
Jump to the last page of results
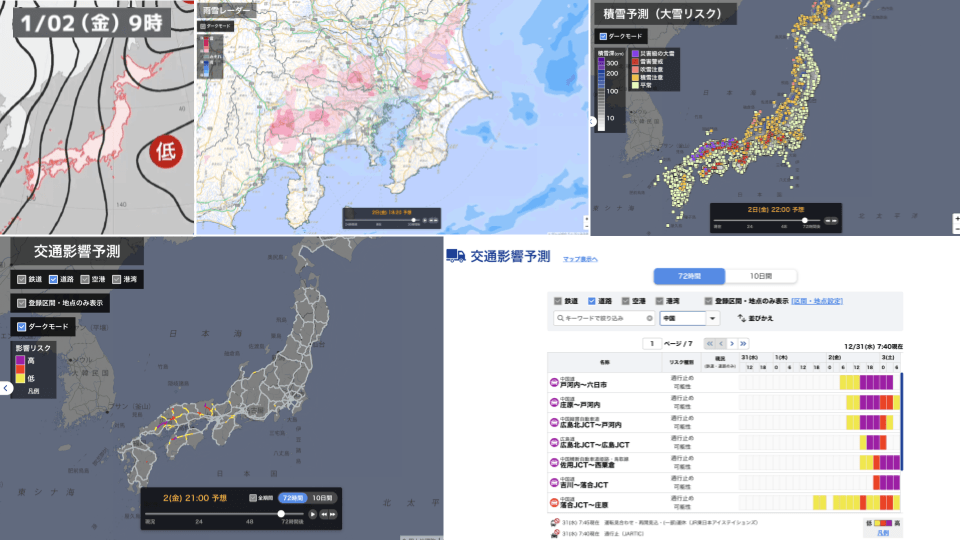pos(745,343)
